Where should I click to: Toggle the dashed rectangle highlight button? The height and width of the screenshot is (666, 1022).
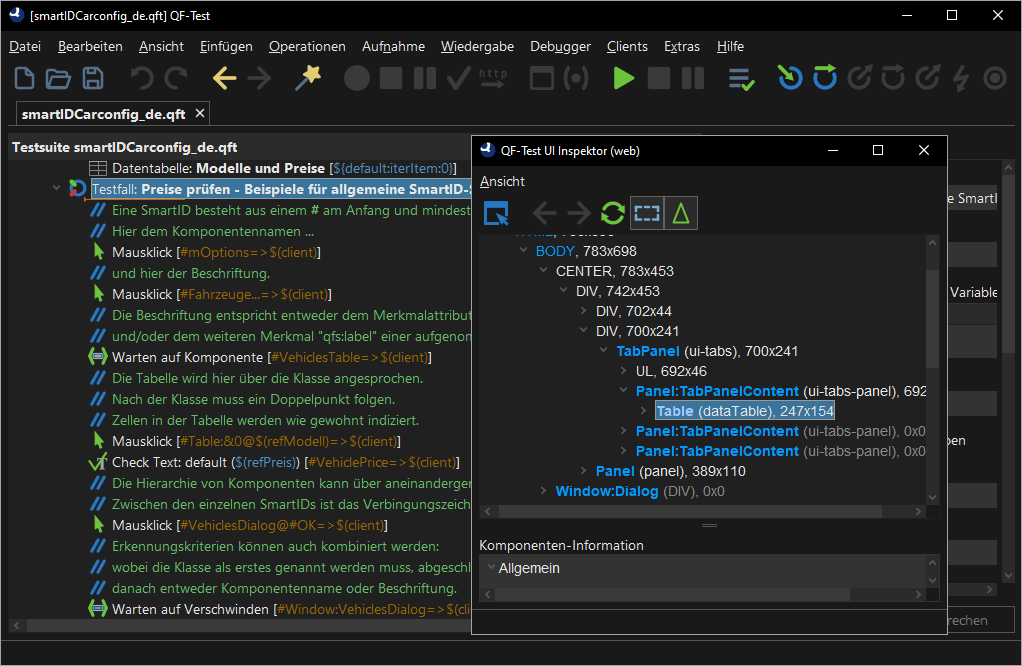[x=647, y=213]
